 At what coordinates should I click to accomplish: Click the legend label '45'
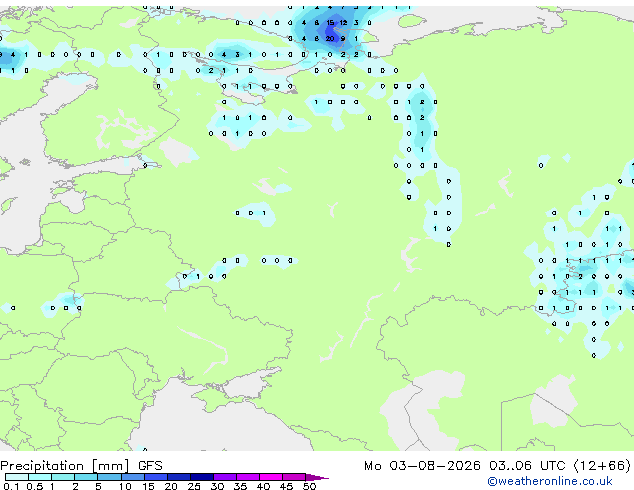[286, 486]
